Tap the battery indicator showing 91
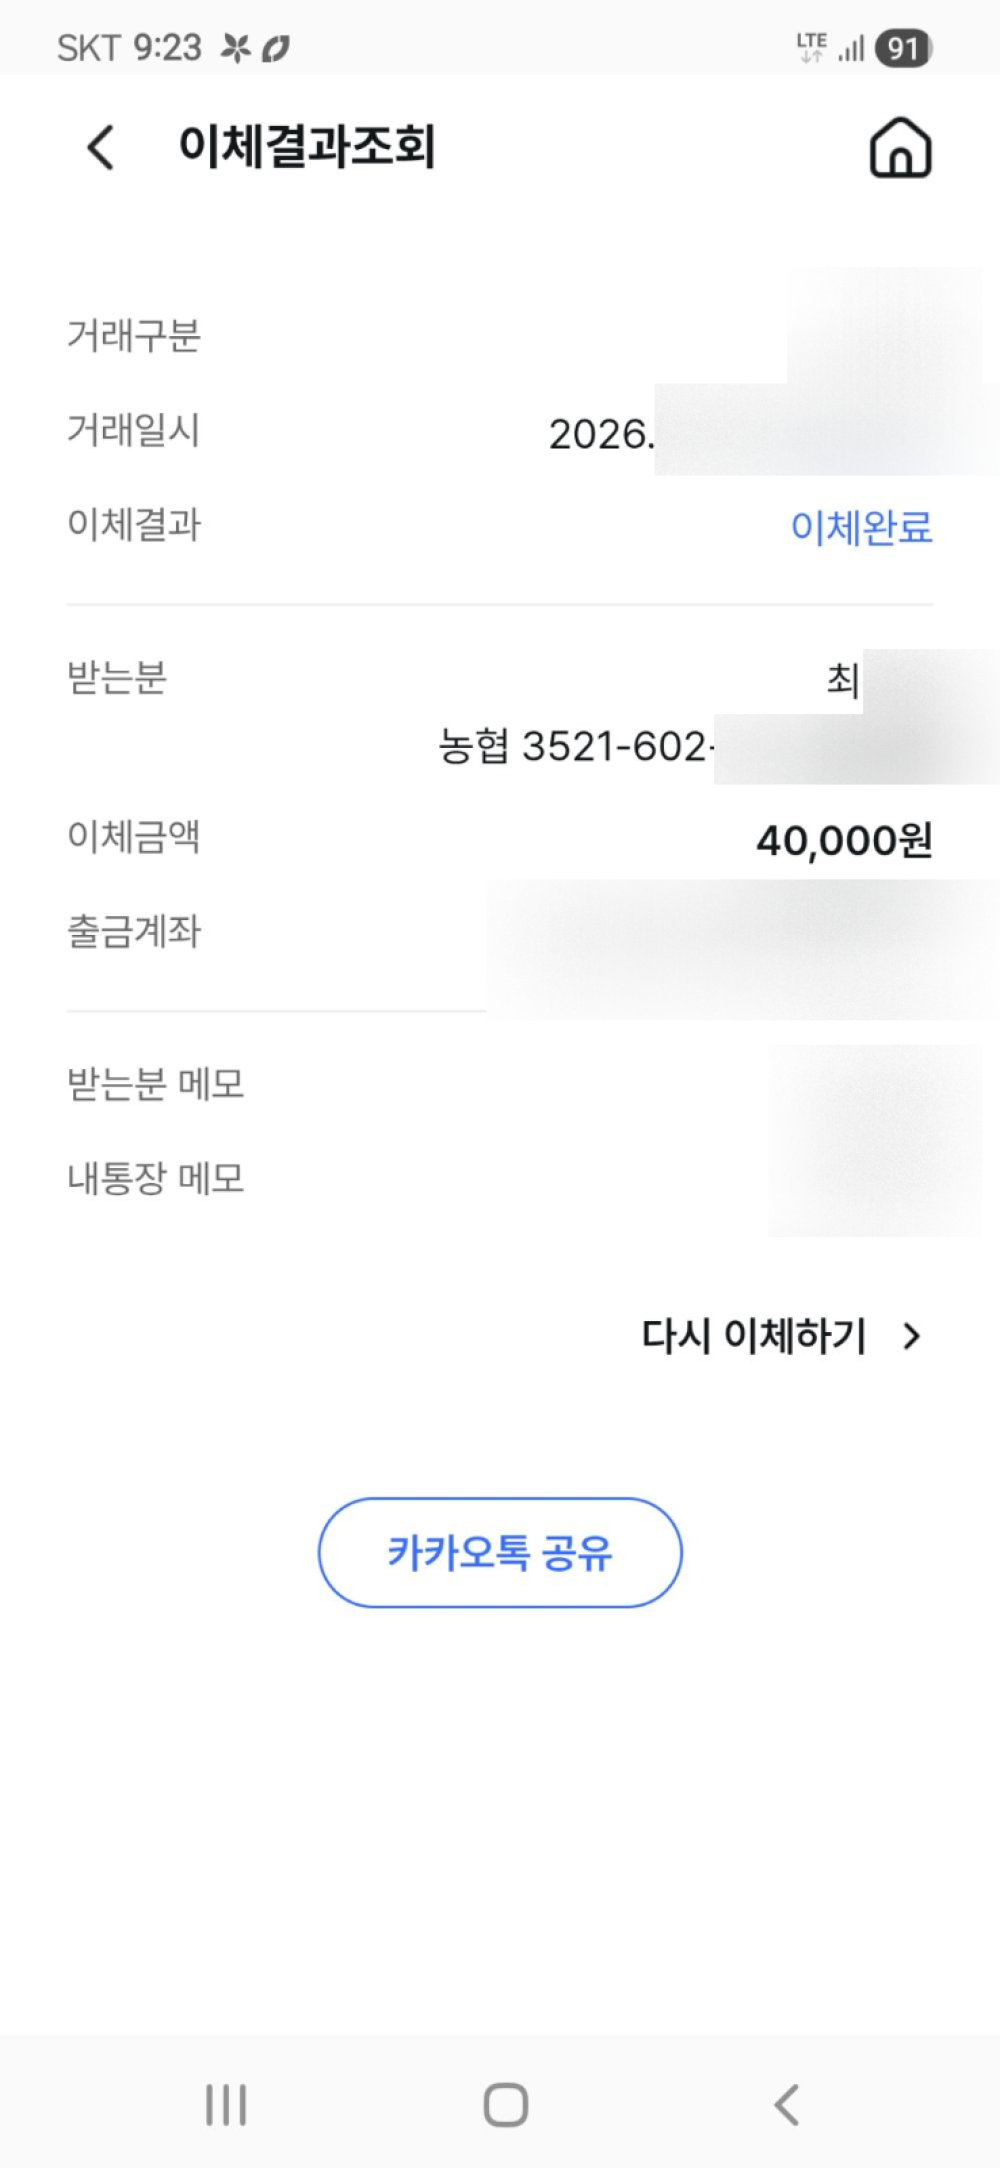Viewport: 1000px width, 2168px height. point(903,48)
